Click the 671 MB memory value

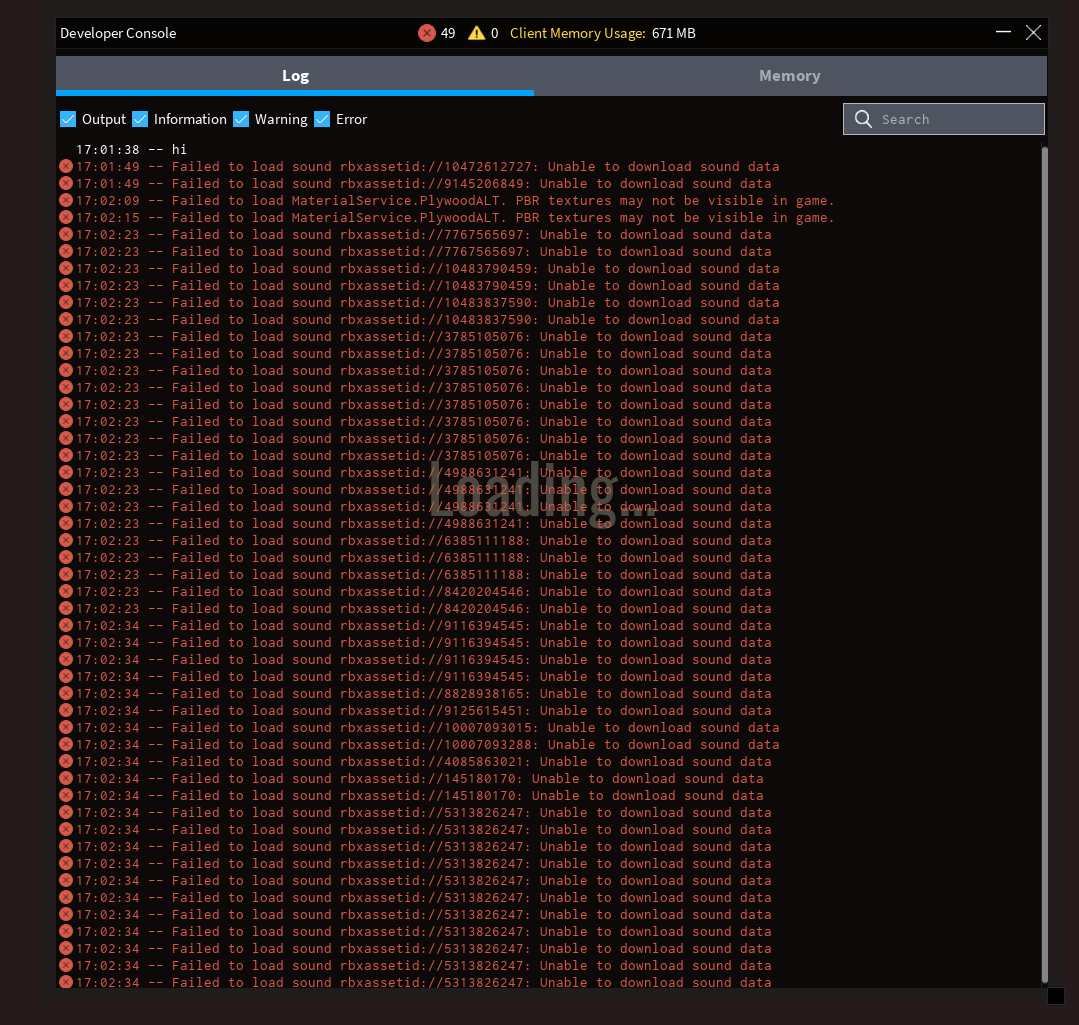click(x=674, y=33)
